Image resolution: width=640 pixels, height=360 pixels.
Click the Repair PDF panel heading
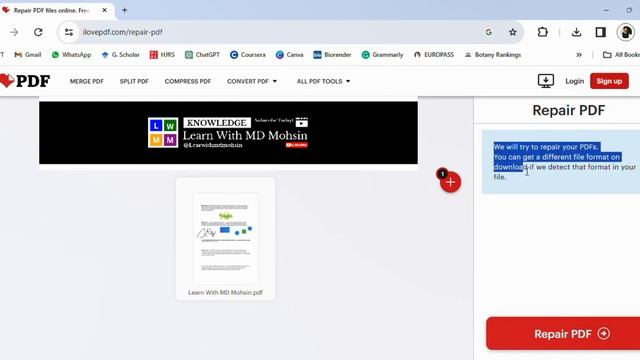coord(569,110)
